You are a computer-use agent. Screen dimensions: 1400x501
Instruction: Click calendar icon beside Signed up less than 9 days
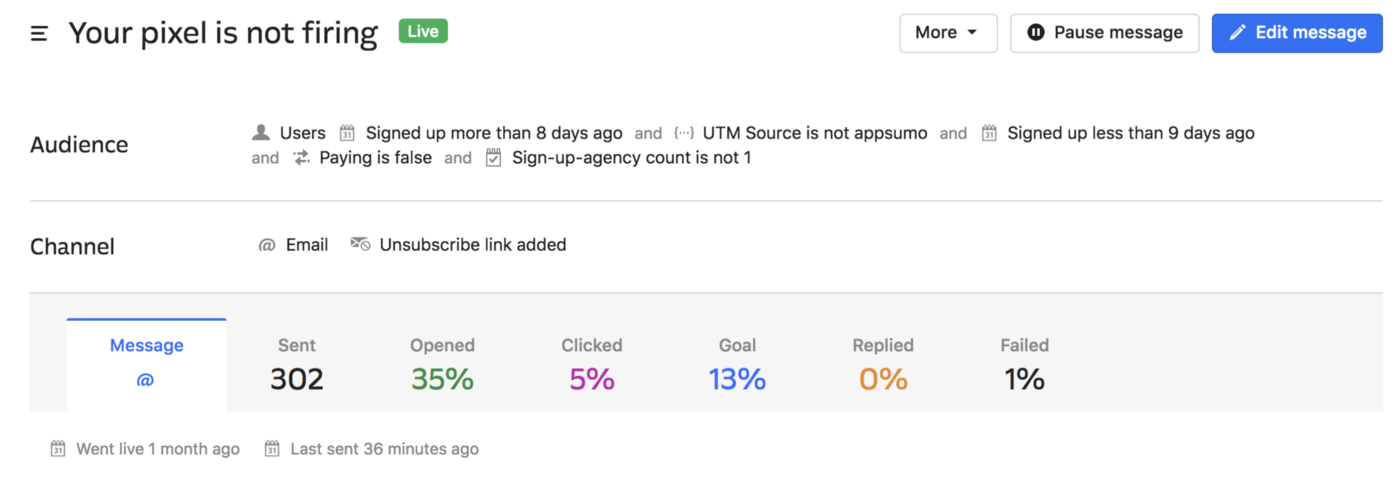(x=989, y=133)
